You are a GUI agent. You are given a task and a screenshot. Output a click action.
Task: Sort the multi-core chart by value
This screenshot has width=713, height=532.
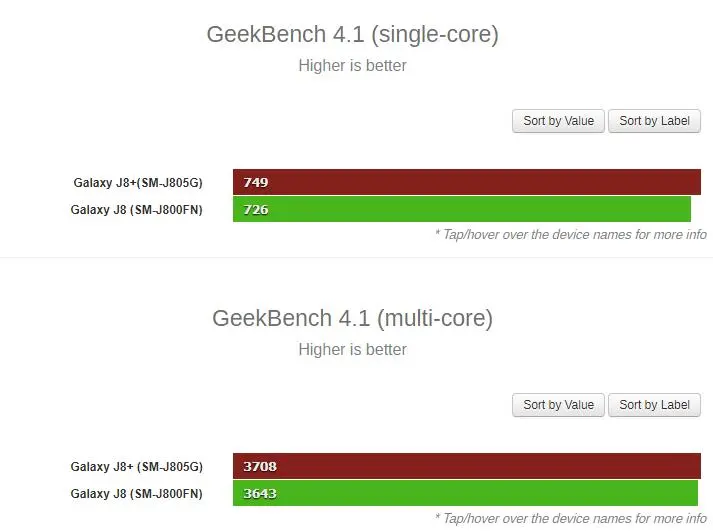click(558, 405)
